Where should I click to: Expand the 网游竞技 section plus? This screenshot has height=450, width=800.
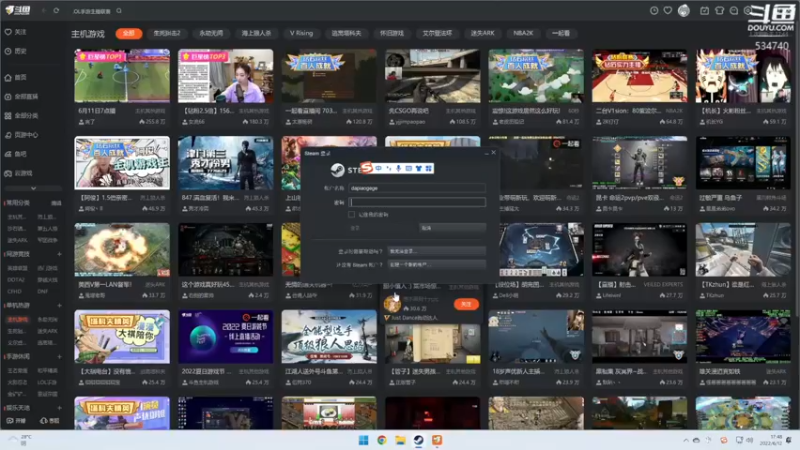point(59,254)
